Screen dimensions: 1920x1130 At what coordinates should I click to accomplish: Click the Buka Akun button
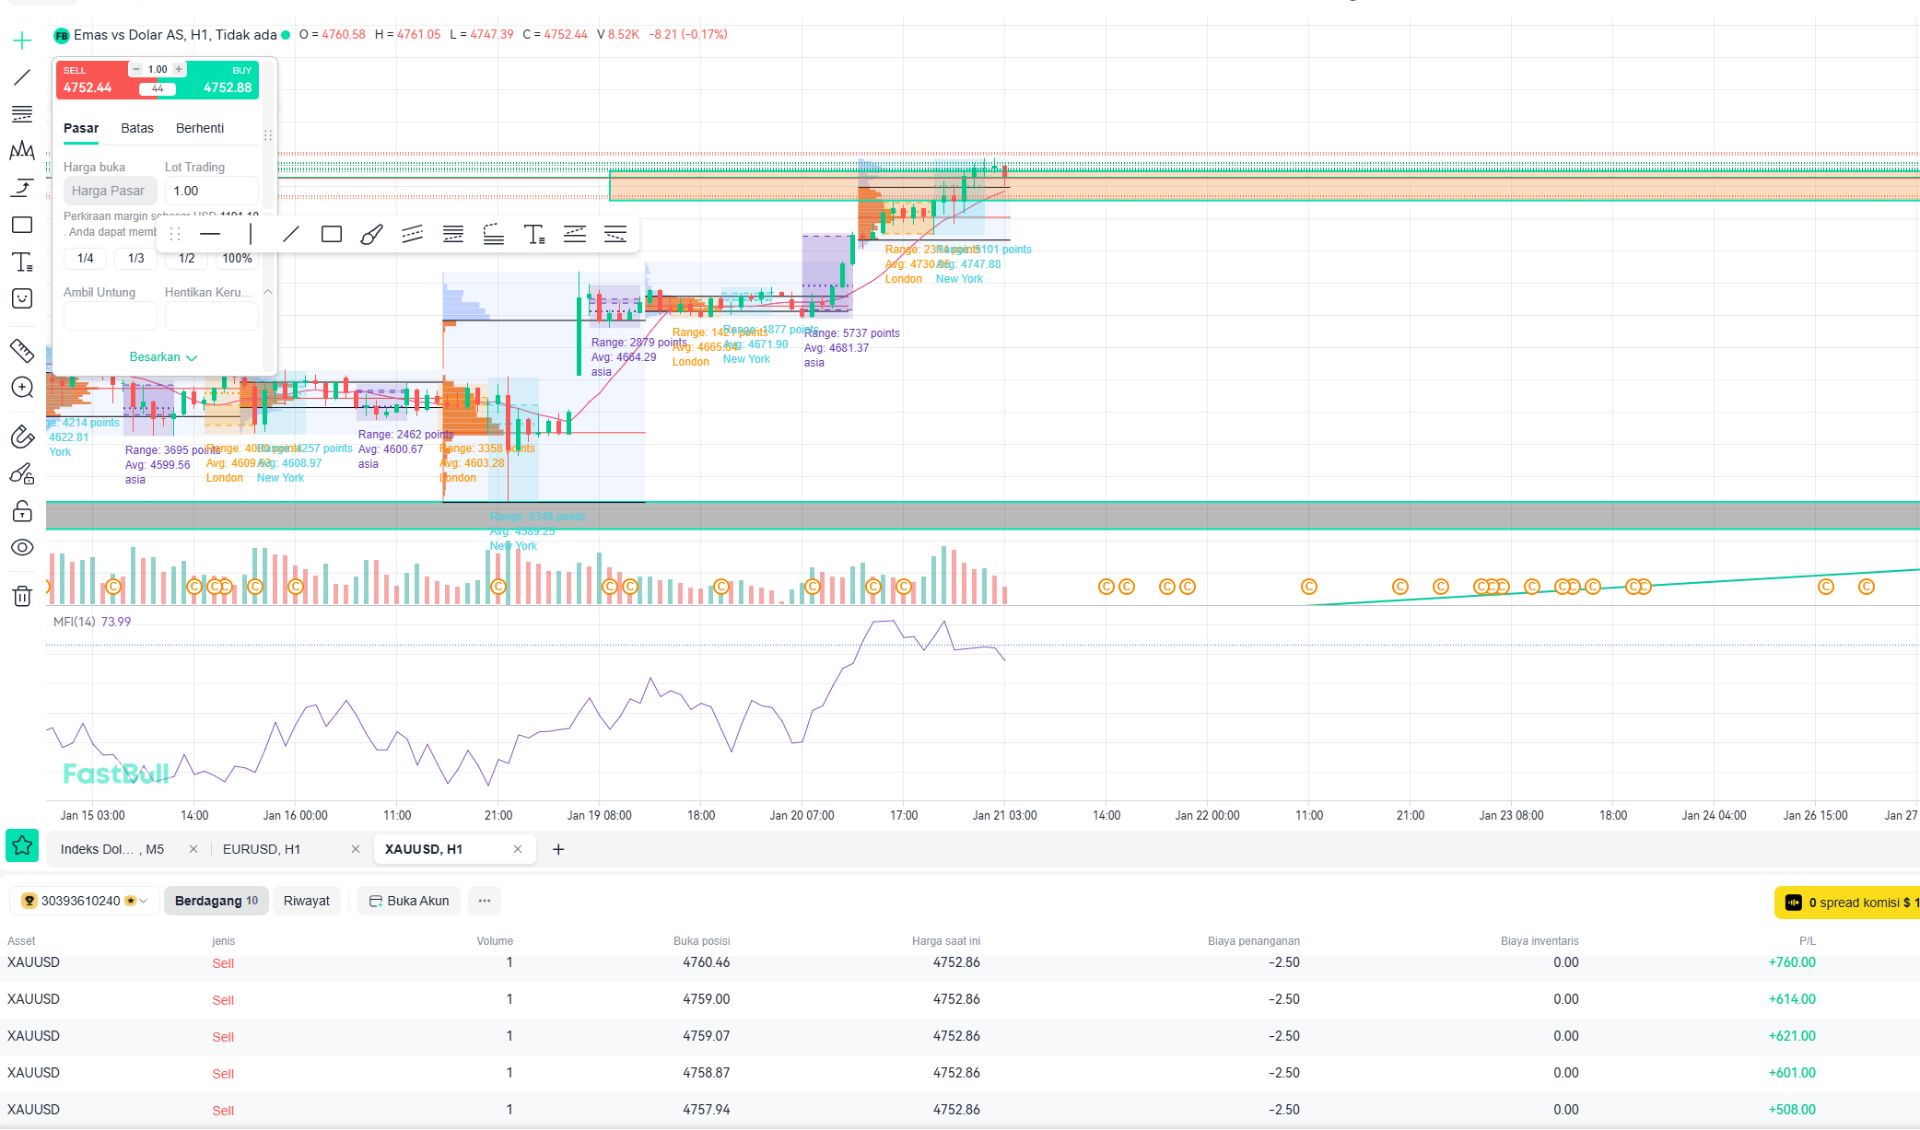[x=409, y=901]
